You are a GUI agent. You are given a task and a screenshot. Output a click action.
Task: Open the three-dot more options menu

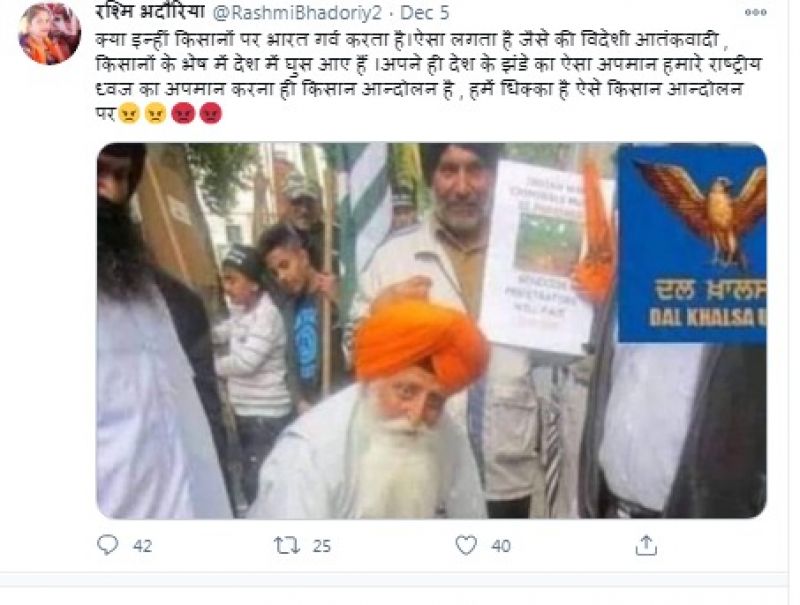point(756,13)
